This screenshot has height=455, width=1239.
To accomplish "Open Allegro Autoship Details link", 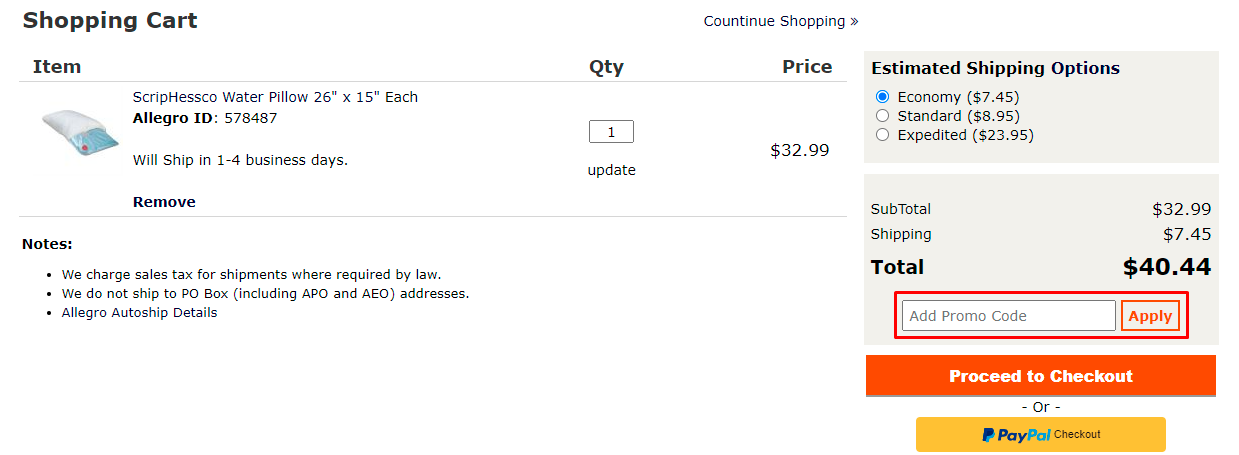I will 139,312.
